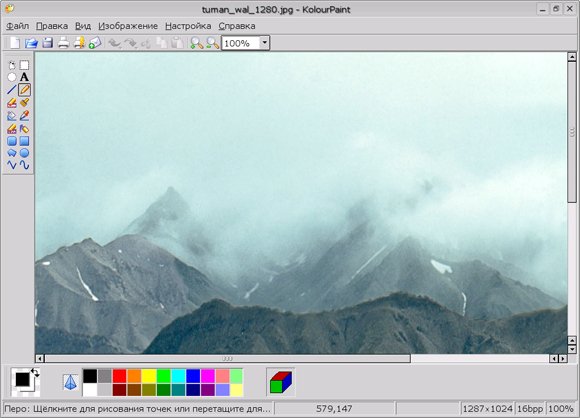
Task: Select the Connected Lines zigzag tool
Action: click(12, 165)
